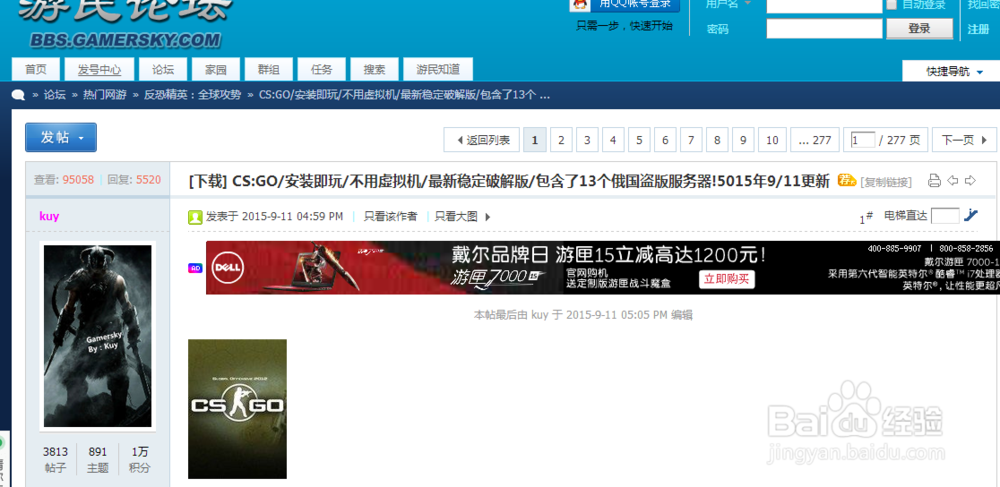Click the 注册 register link

click(978, 29)
